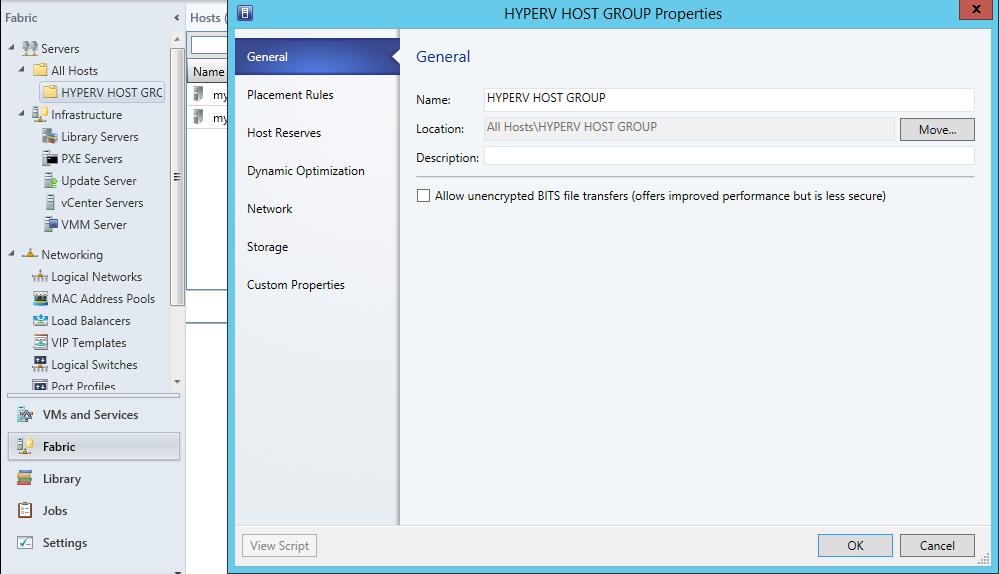Click the VIP Templates icon
The image size is (999, 574).
click(40, 342)
